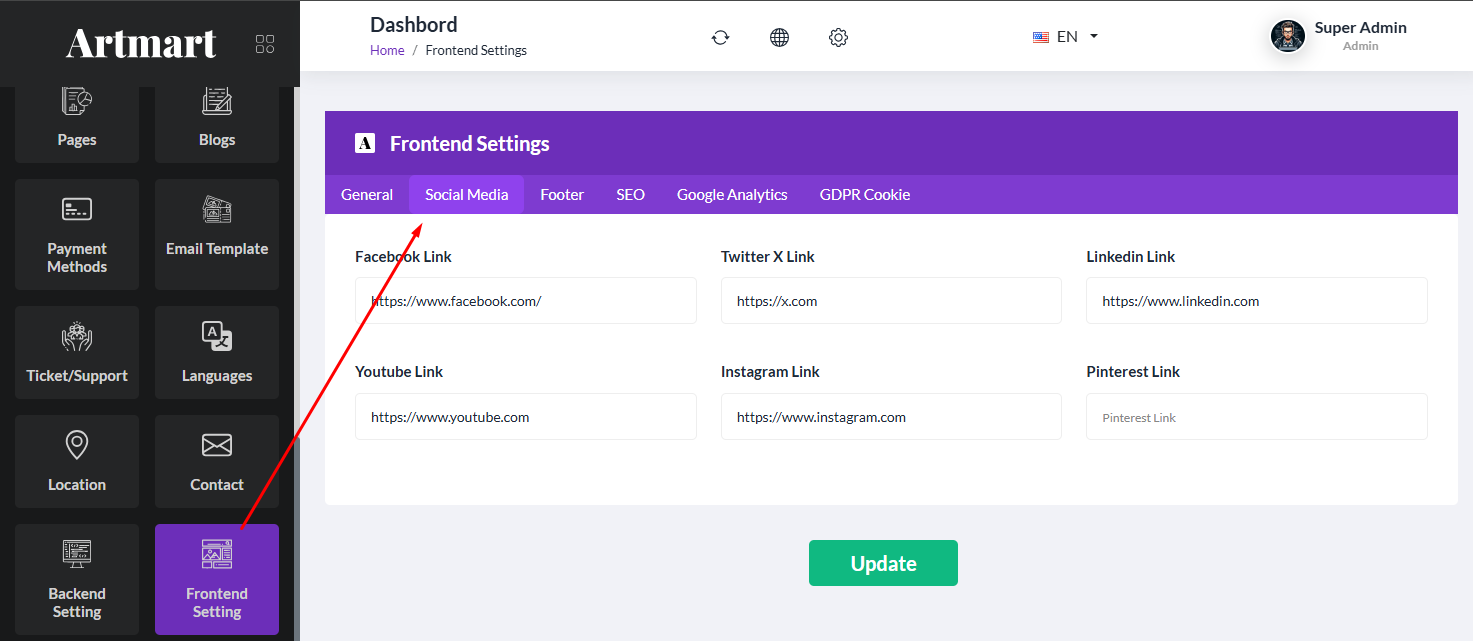Follow the Home breadcrumb link
The image size is (1473, 641).
387,51
